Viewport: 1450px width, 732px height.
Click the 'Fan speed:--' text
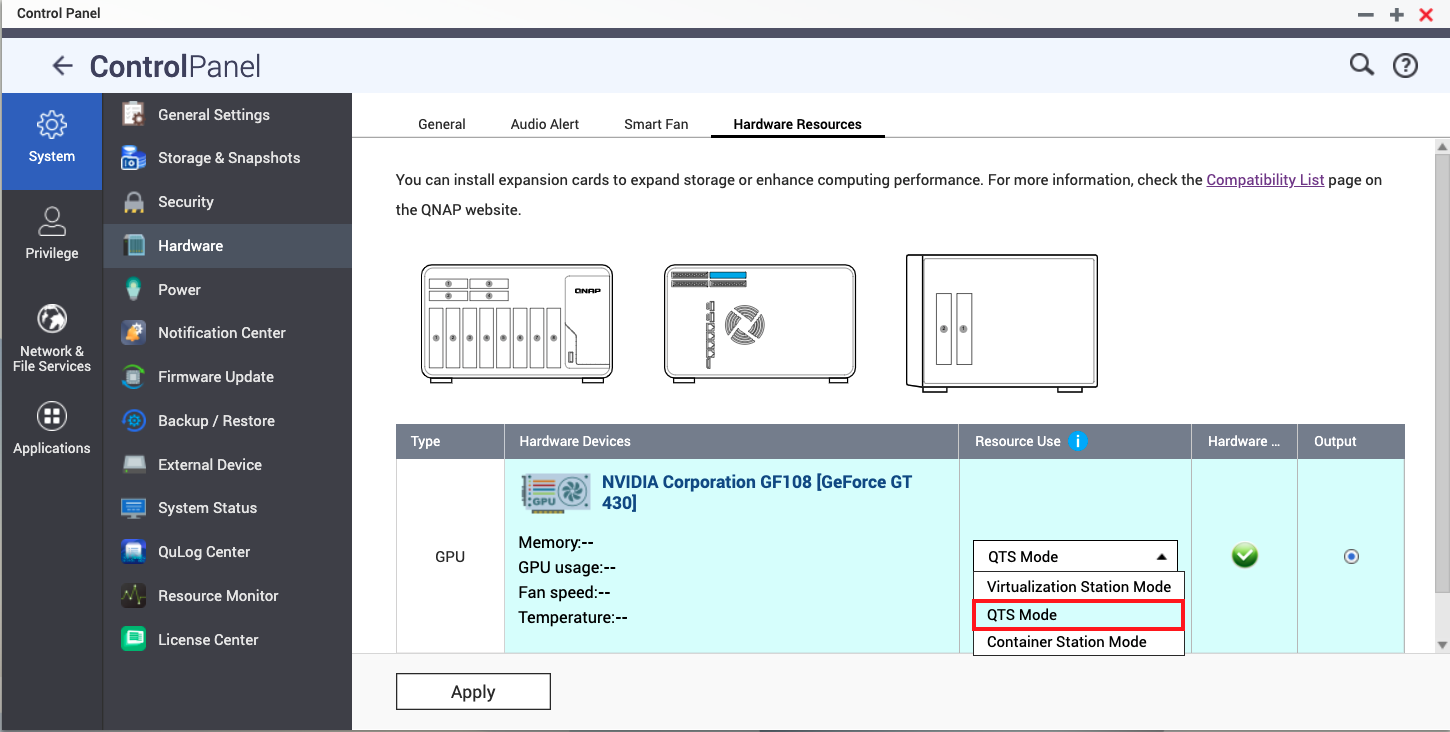pos(566,592)
